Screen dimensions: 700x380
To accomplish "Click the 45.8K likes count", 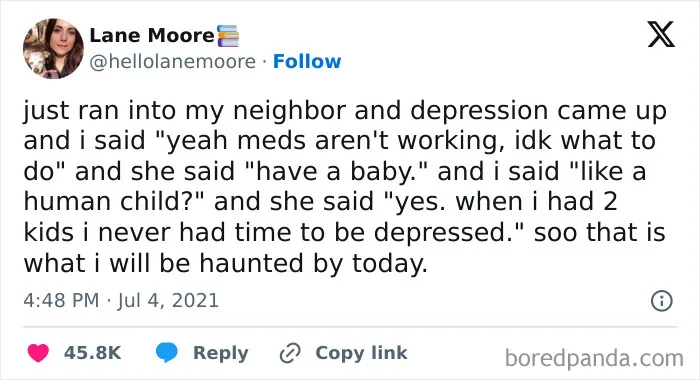I will 92,353.
